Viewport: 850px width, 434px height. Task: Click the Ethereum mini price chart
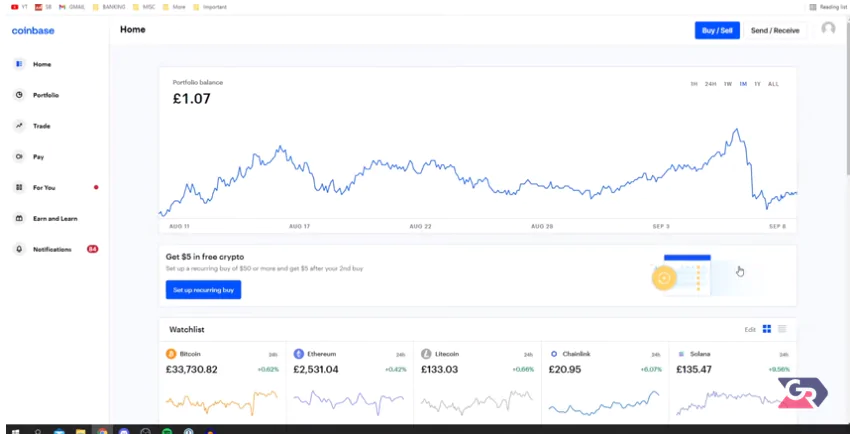pyautogui.click(x=349, y=403)
